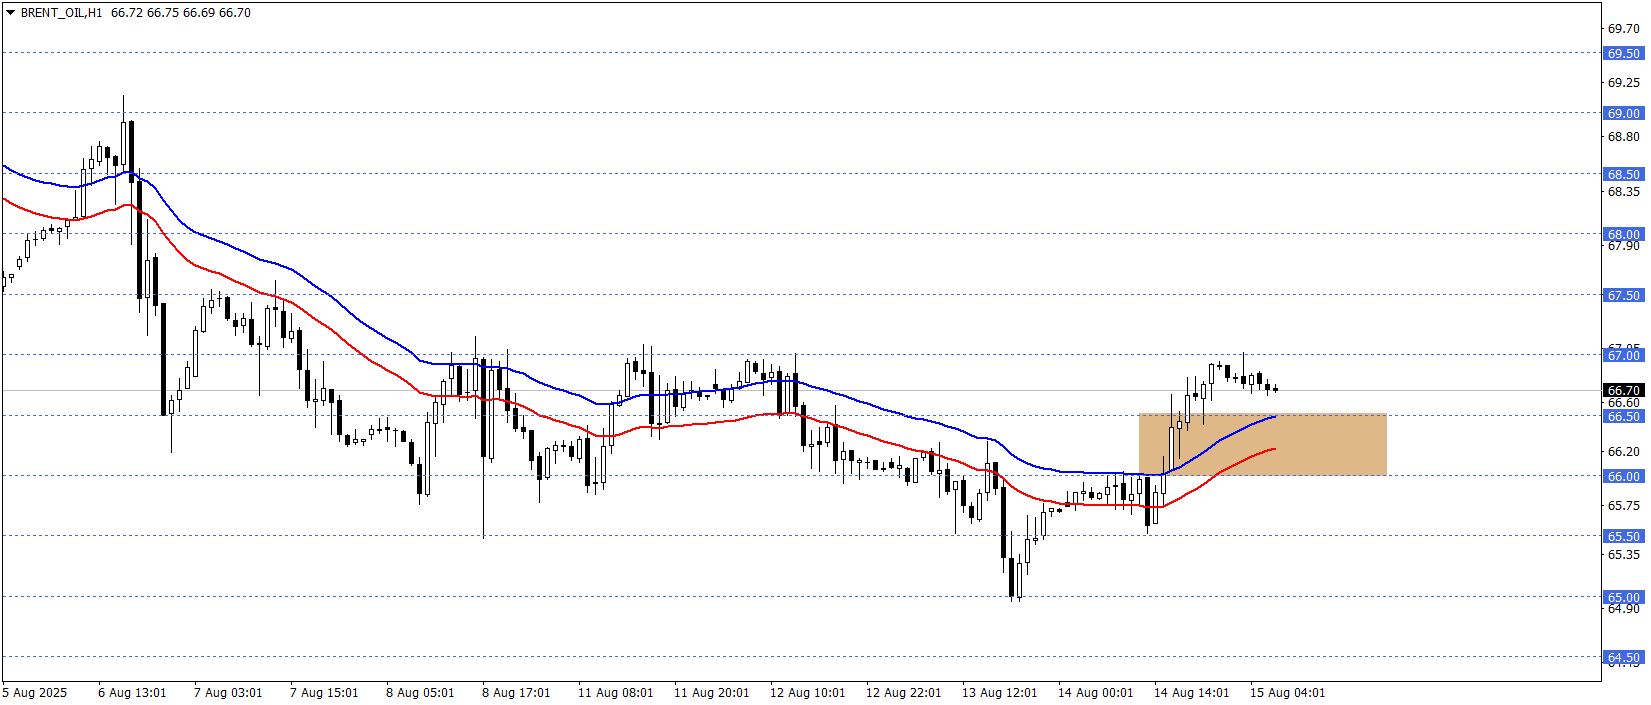Click the 68.80 price scale value
The width and height of the screenshot is (1651, 705).
[1623, 137]
